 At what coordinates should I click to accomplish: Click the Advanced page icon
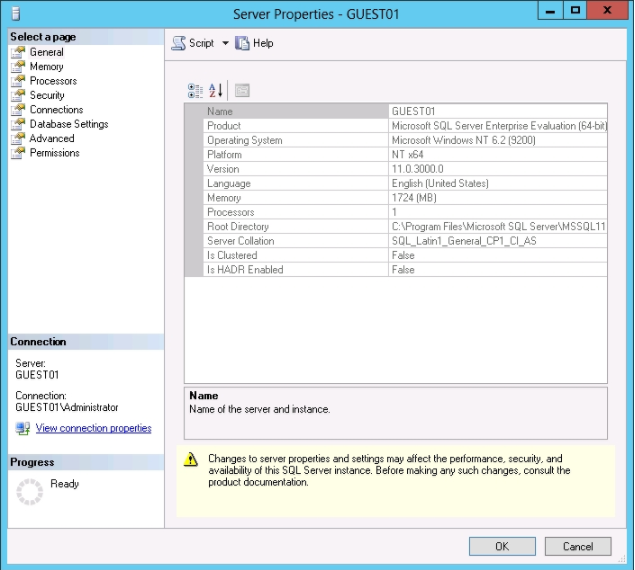[18, 139]
